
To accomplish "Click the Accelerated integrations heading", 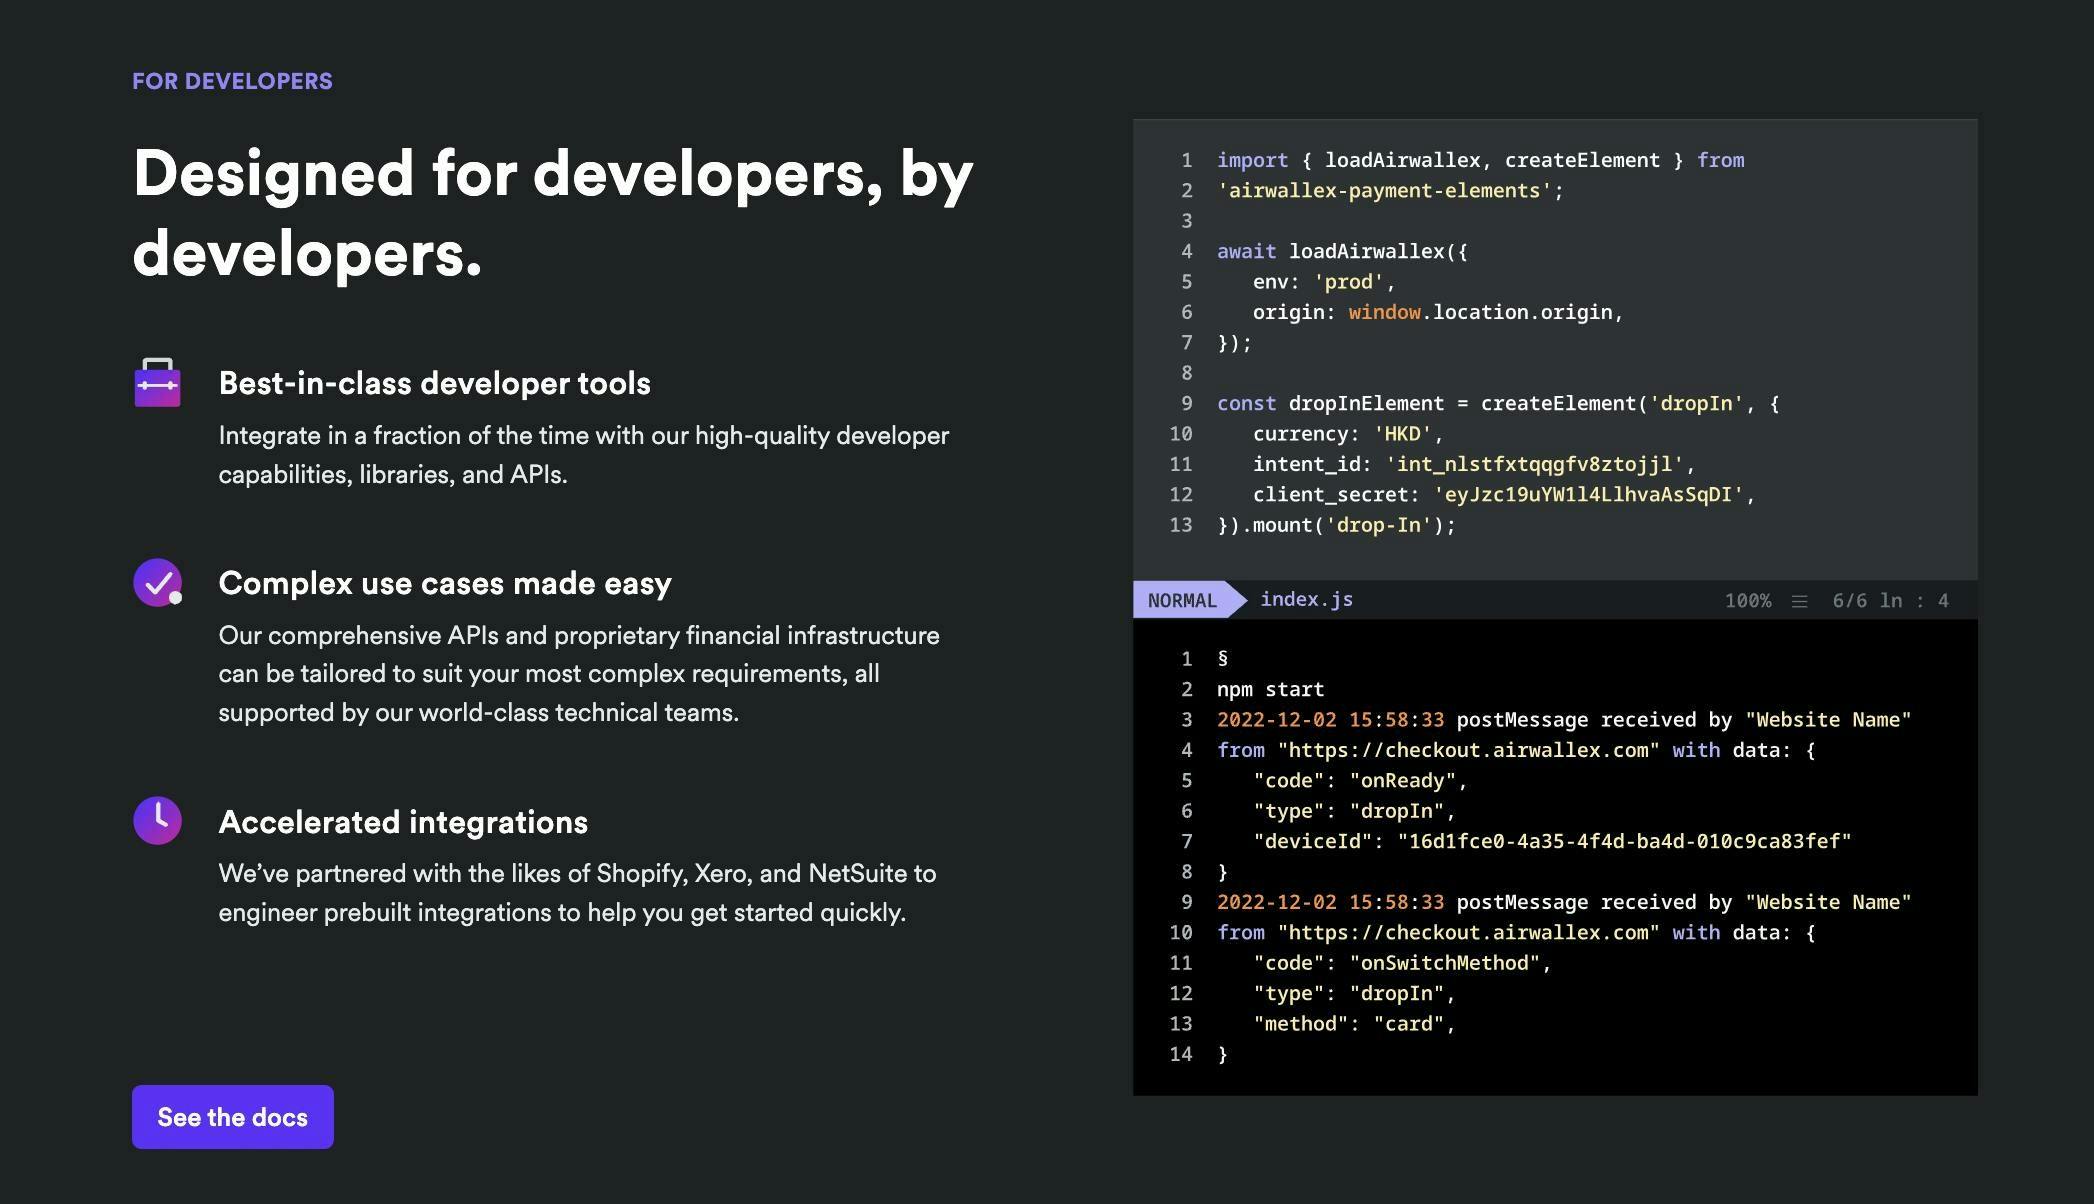I will 403,822.
